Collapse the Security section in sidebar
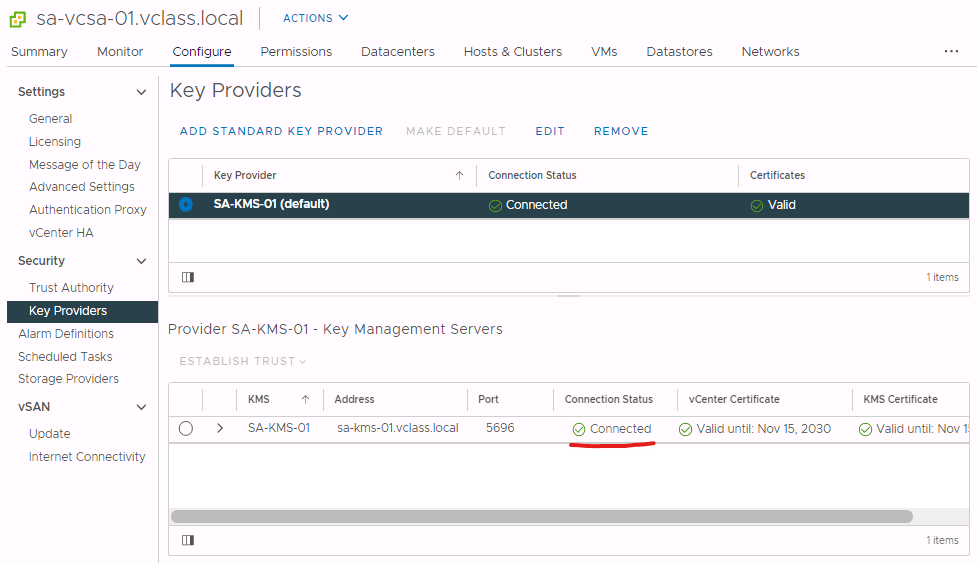 (141, 261)
